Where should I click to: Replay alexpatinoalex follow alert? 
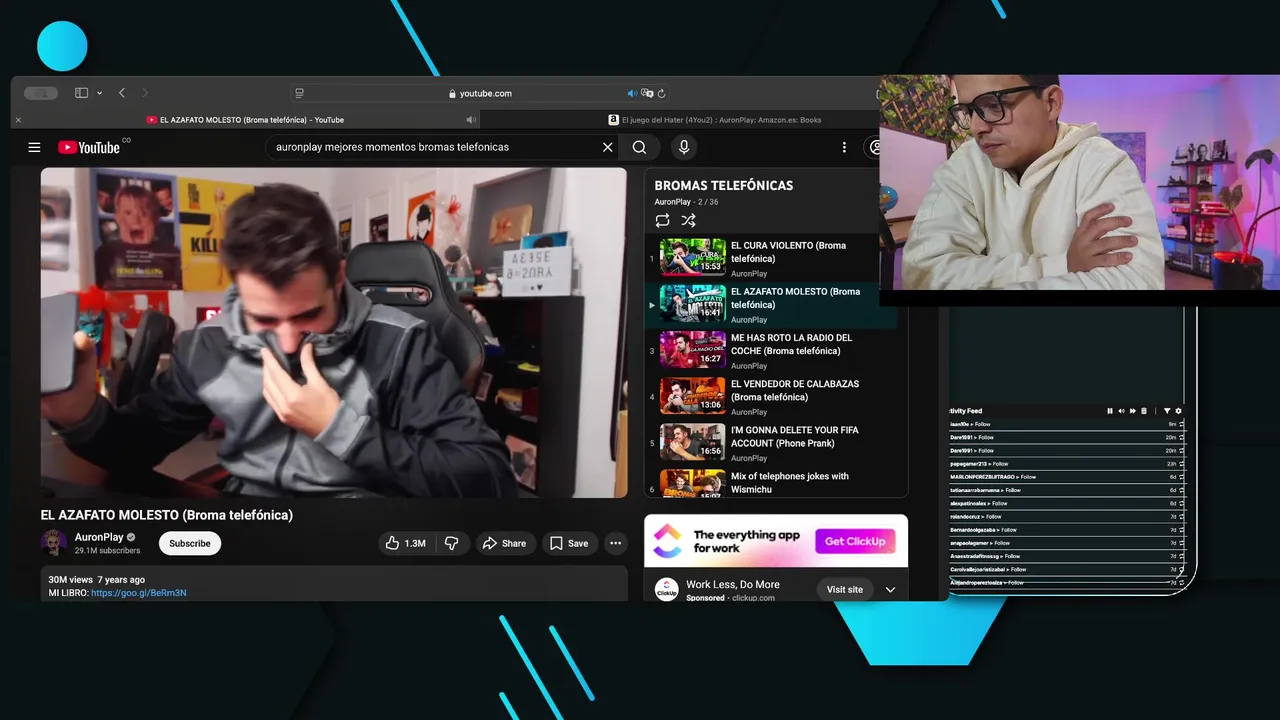point(1181,503)
